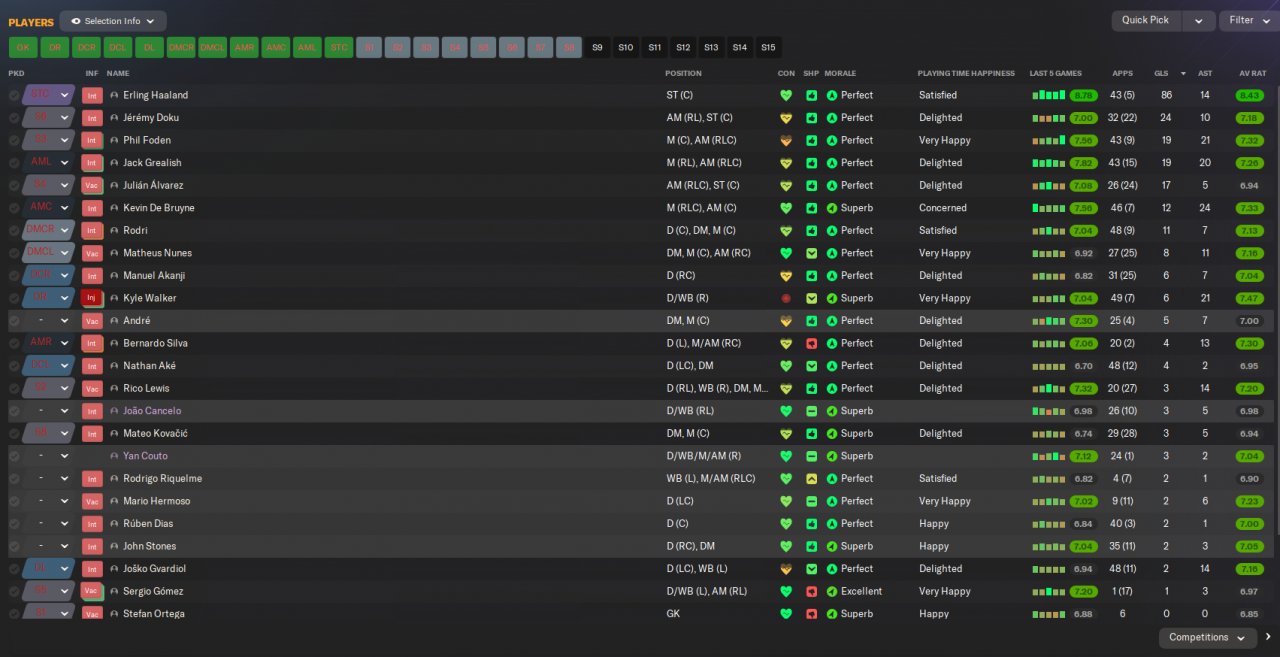Sort by Playing Time Happiness column header
This screenshot has height=657, width=1280.
(x=966, y=73)
